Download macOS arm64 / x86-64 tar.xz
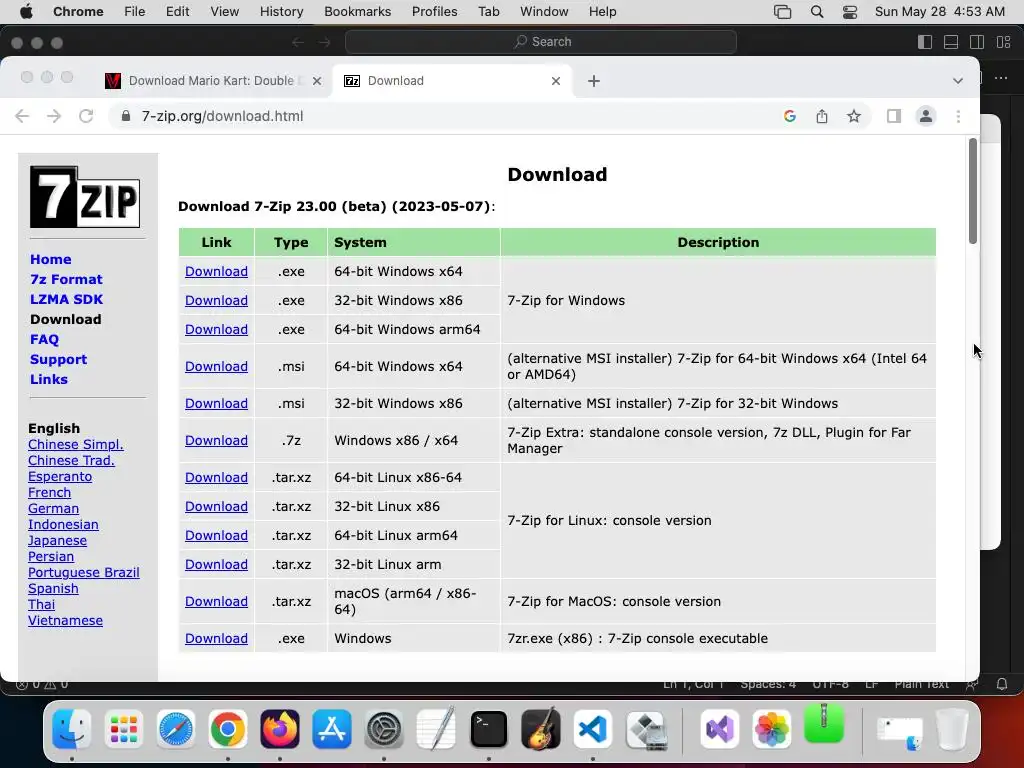Viewport: 1024px width, 768px height. point(216,601)
